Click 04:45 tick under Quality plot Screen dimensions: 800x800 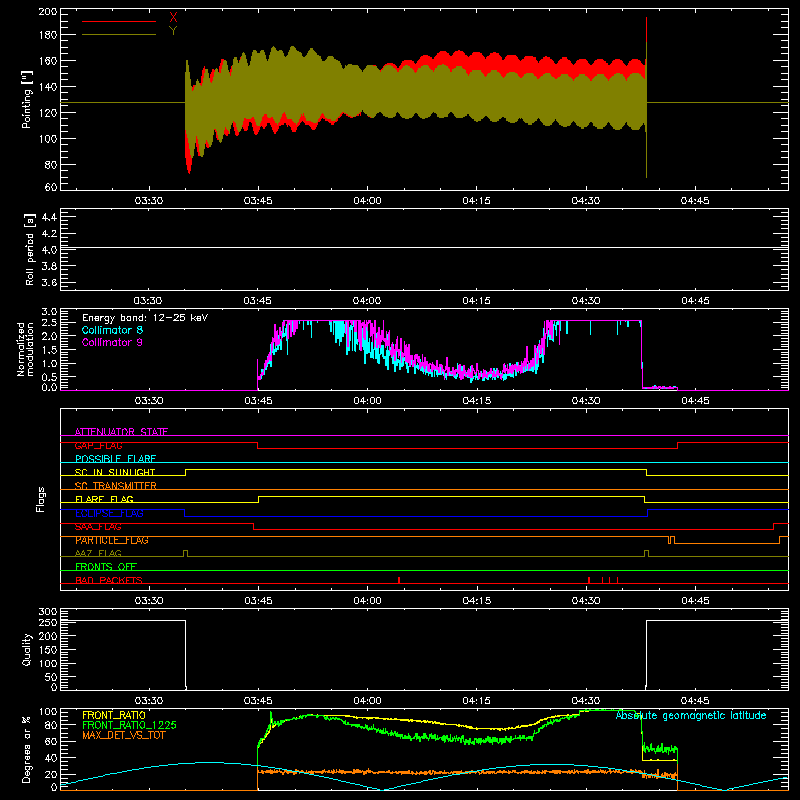point(694,701)
